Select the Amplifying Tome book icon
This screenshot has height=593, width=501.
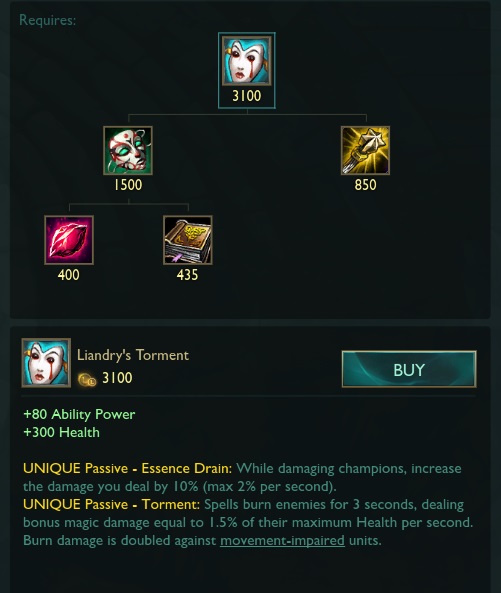pyautogui.click(x=188, y=240)
